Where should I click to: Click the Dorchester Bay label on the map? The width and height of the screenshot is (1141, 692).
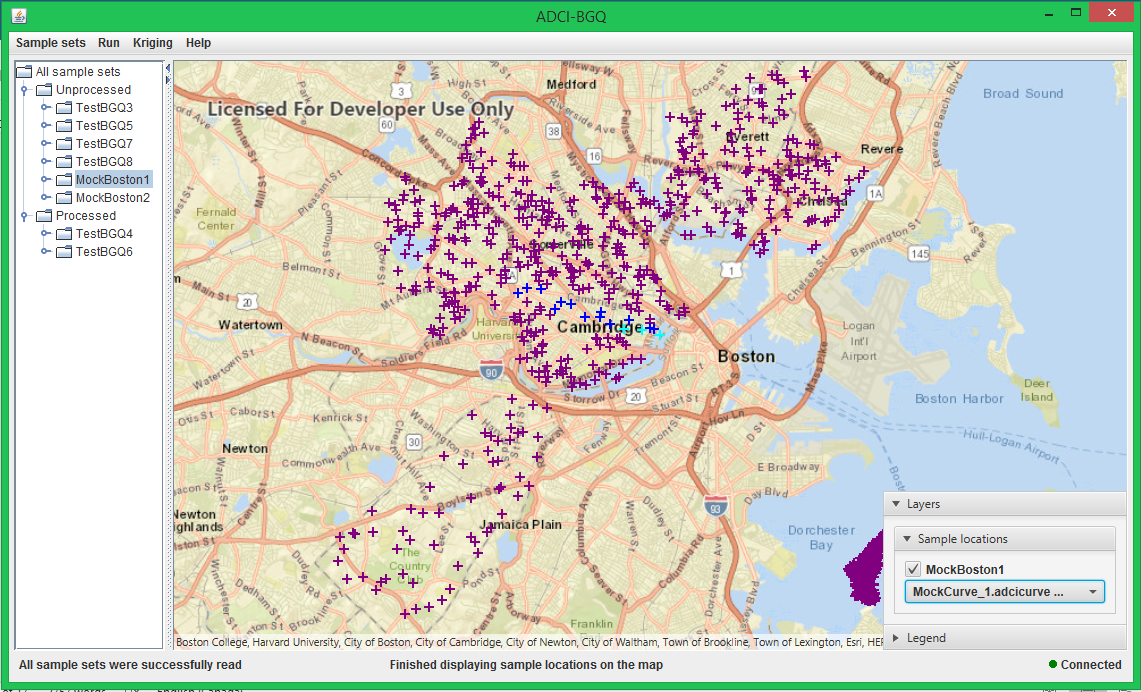coord(821,537)
